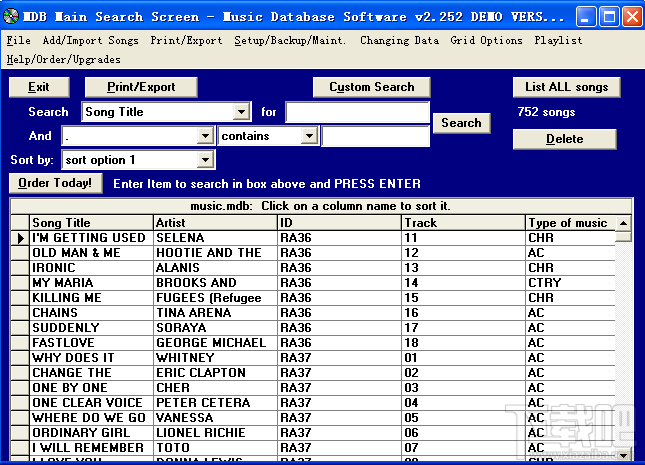Expand the Song Title search field dropdown
Screen dimensions: 645x465
241,112
